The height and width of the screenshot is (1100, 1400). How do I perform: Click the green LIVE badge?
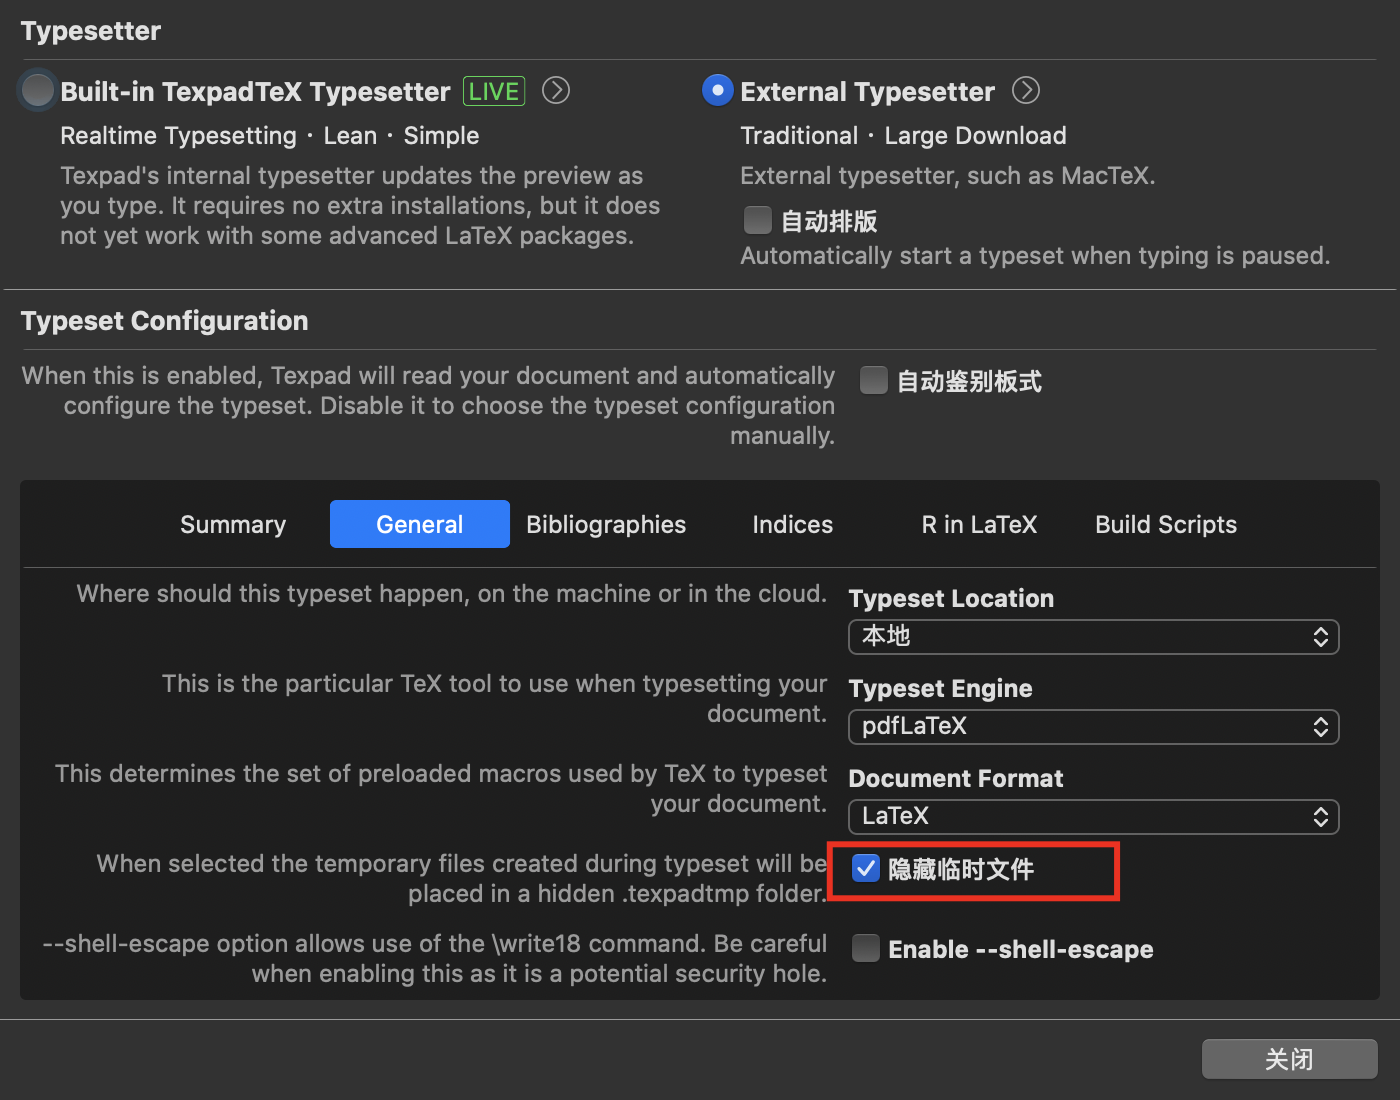(x=494, y=92)
